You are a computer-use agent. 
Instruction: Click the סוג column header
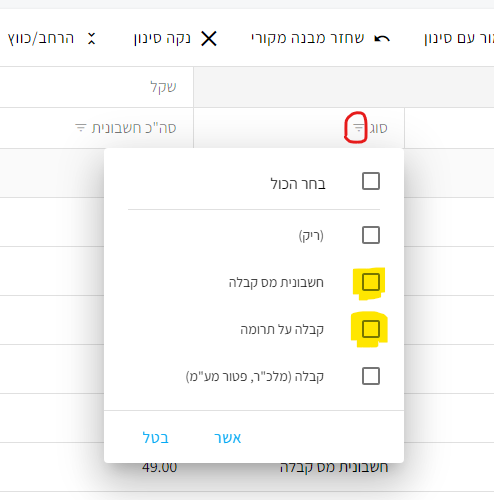[x=379, y=128]
